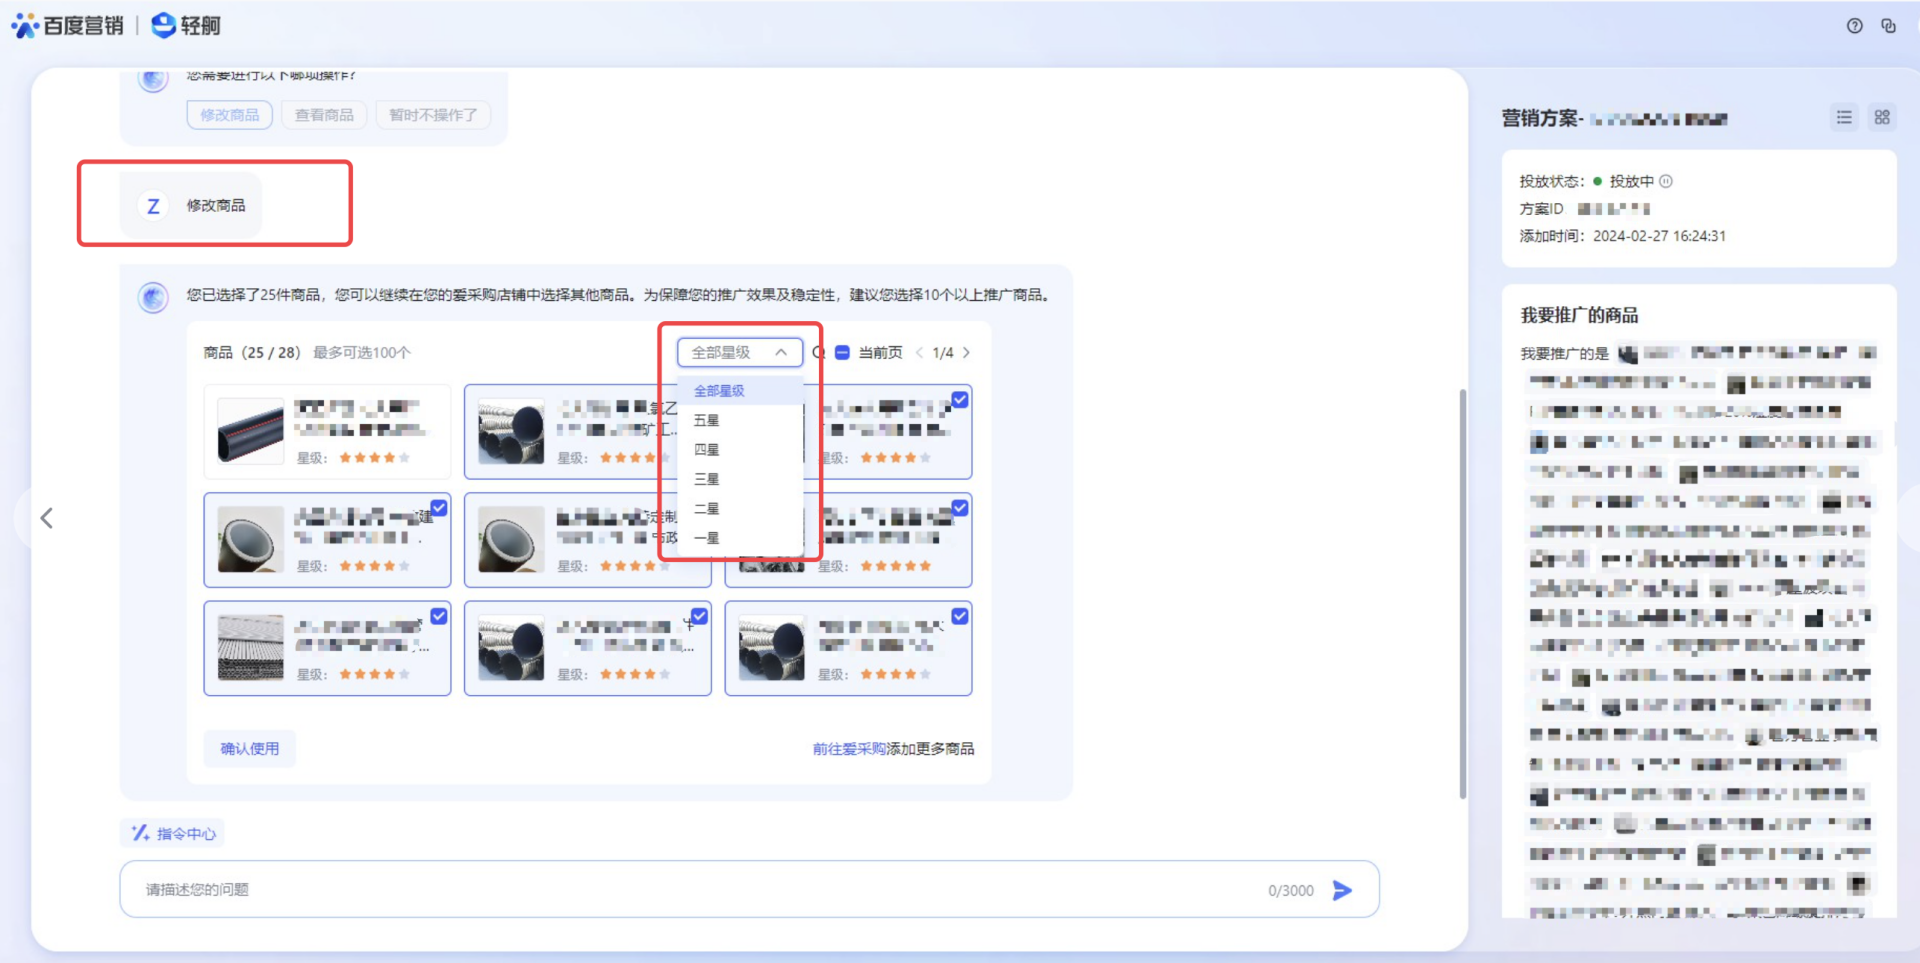This screenshot has width=1920, height=963.
Task: Click the help question mark icon
Action: (1854, 26)
